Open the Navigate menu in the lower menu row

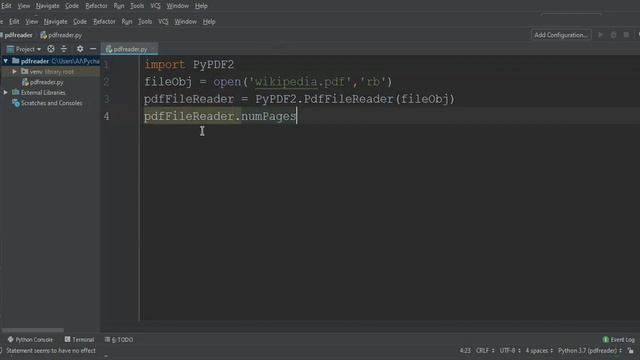tap(56, 22)
